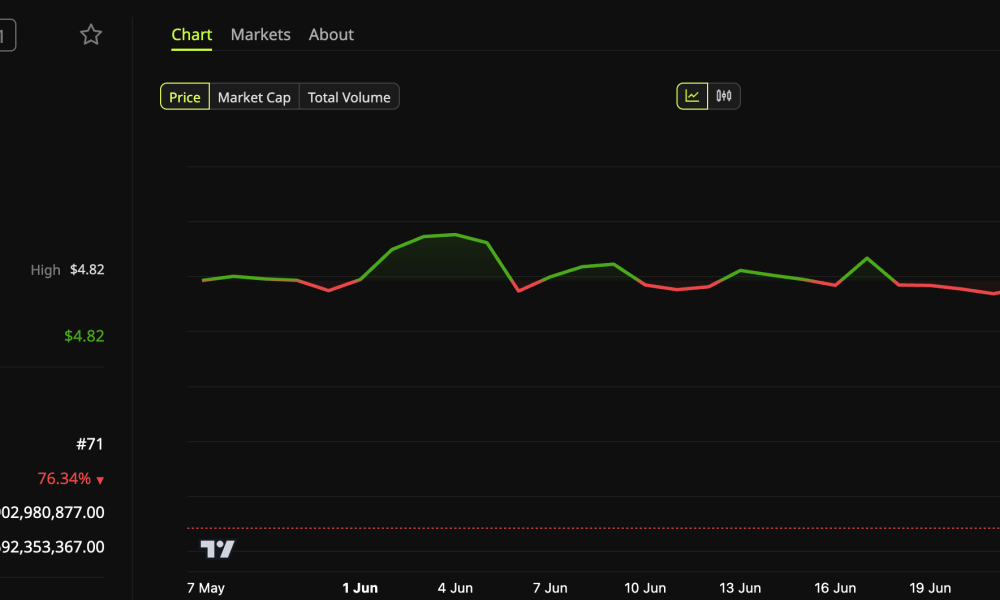Image resolution: width=1000 pixels, height=600 pixels.
Task: Switch to candlestick chart view icon
Action: pos(724,96)
